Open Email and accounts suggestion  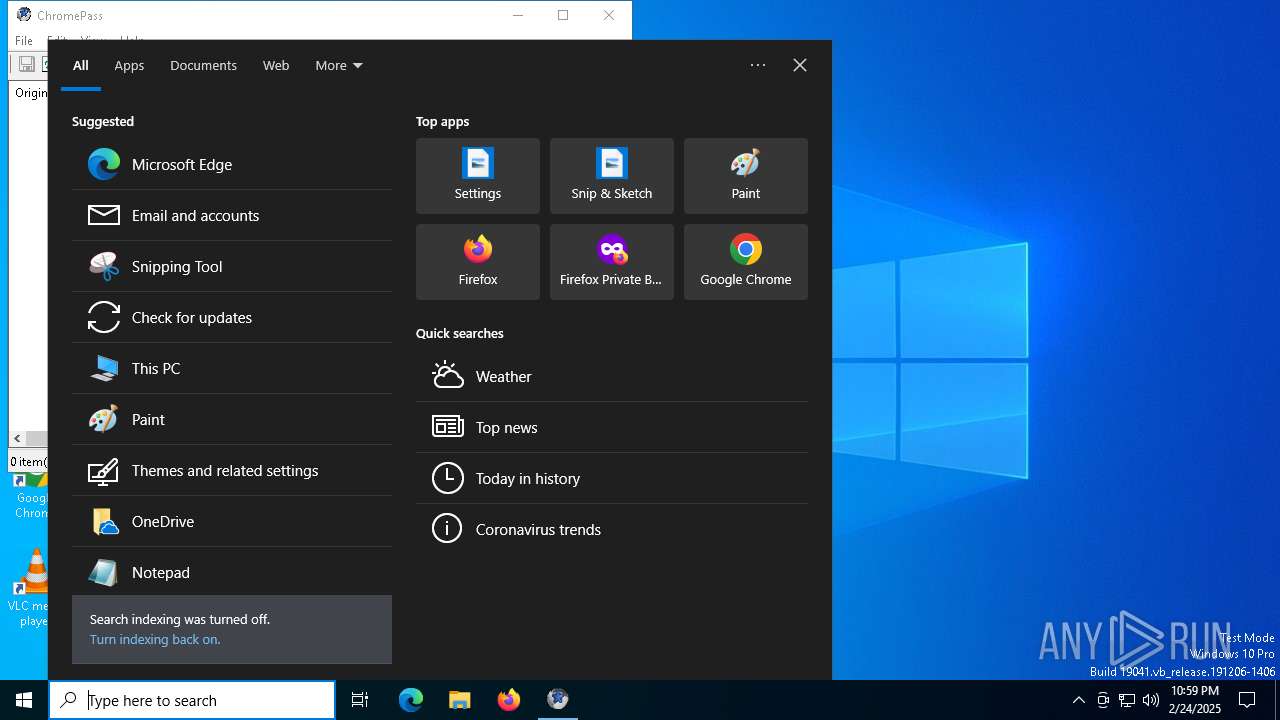[232, 215]
